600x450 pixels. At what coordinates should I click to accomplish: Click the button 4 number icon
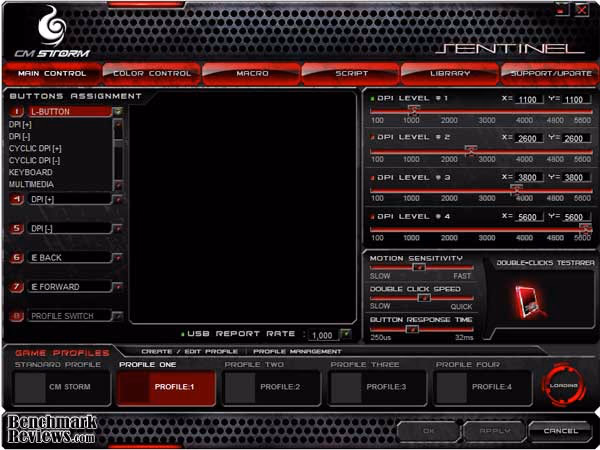16,199
